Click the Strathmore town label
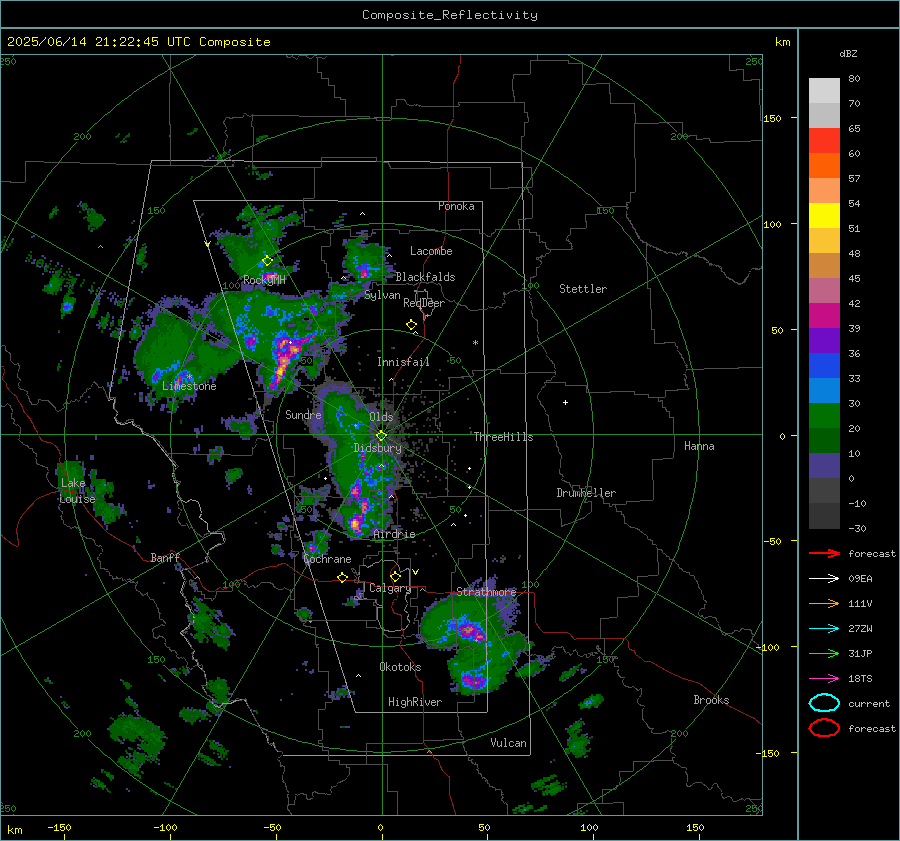 [486, 592]
